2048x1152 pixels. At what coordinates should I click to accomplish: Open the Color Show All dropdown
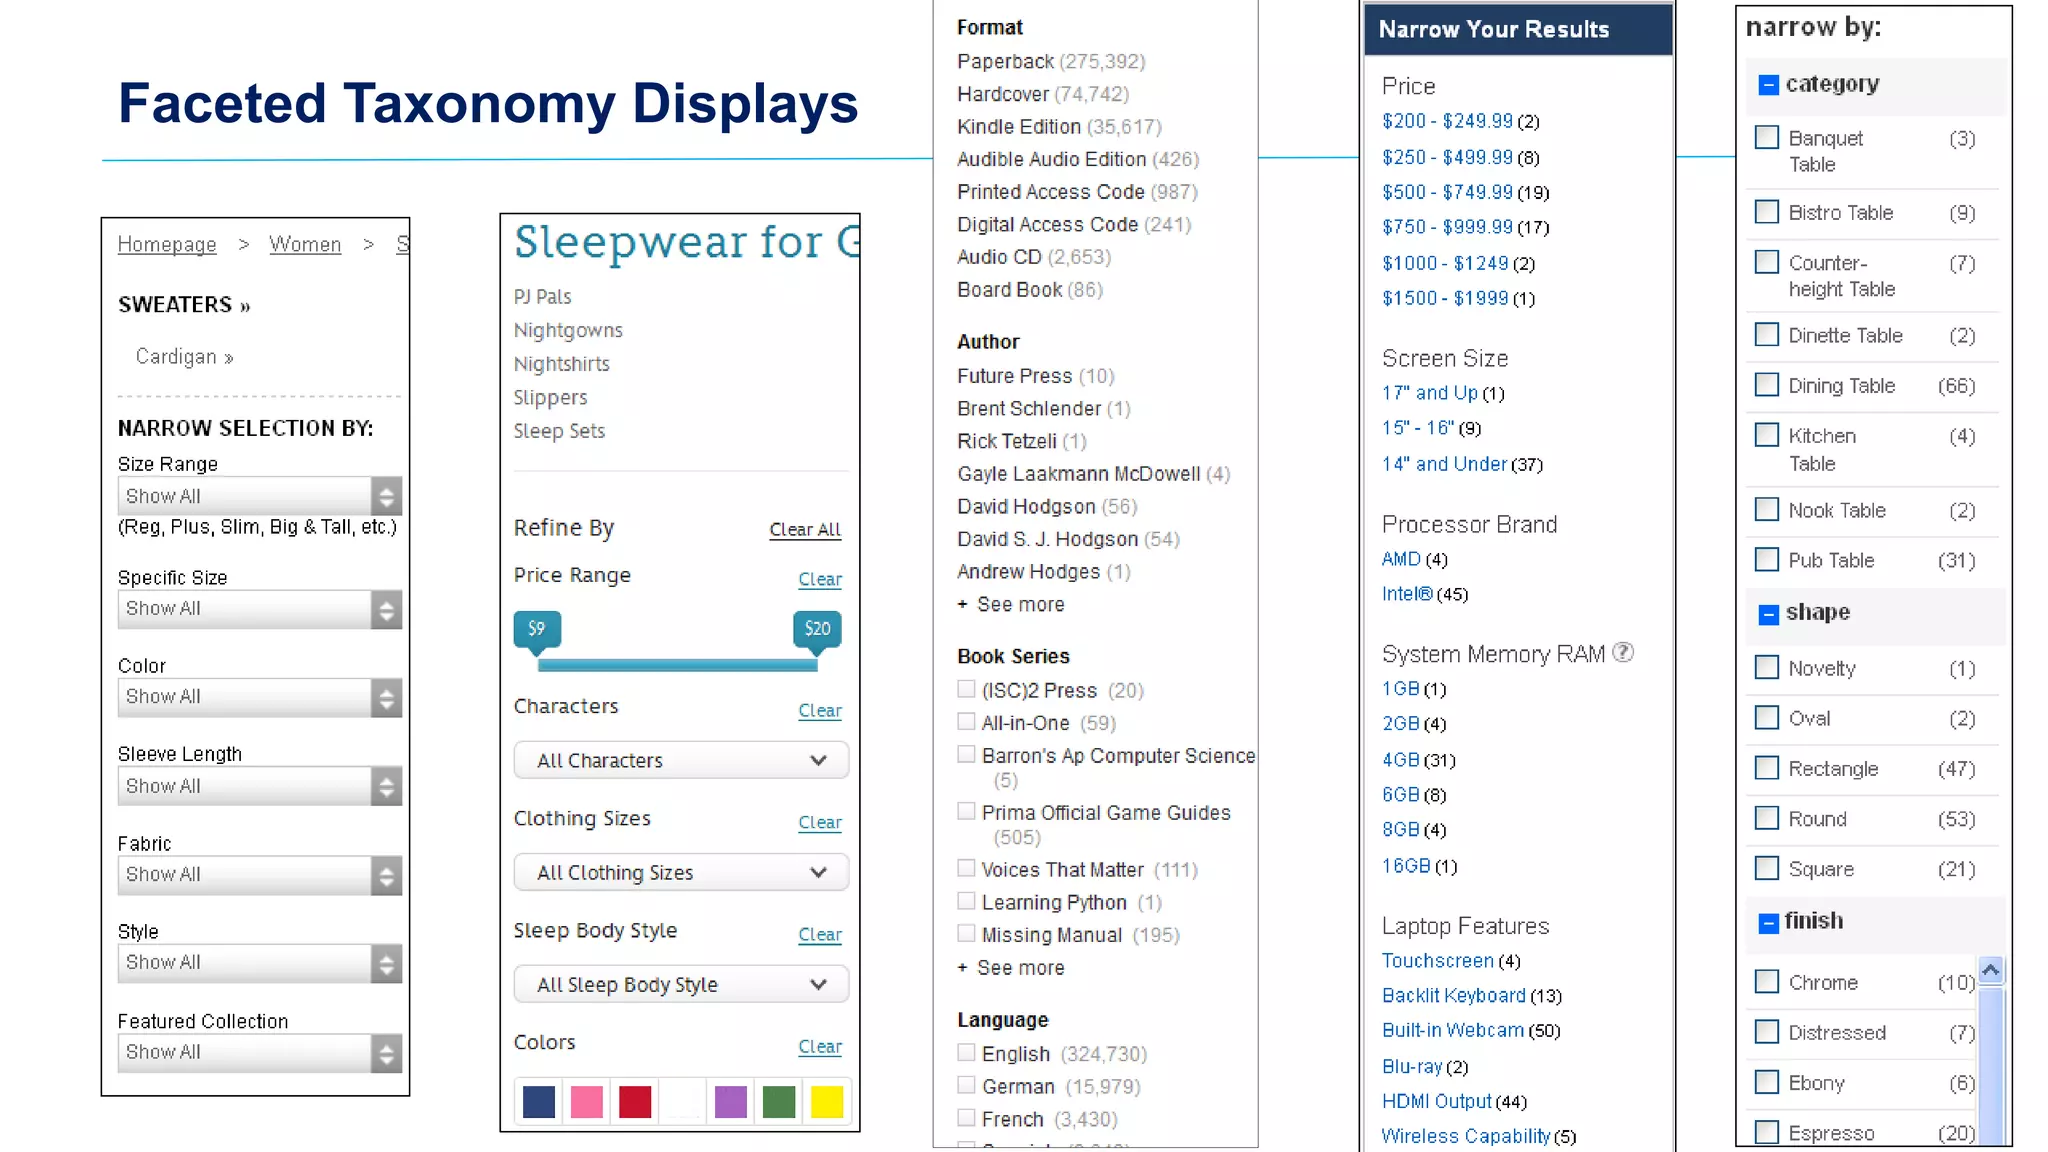[x=260, y=697]
